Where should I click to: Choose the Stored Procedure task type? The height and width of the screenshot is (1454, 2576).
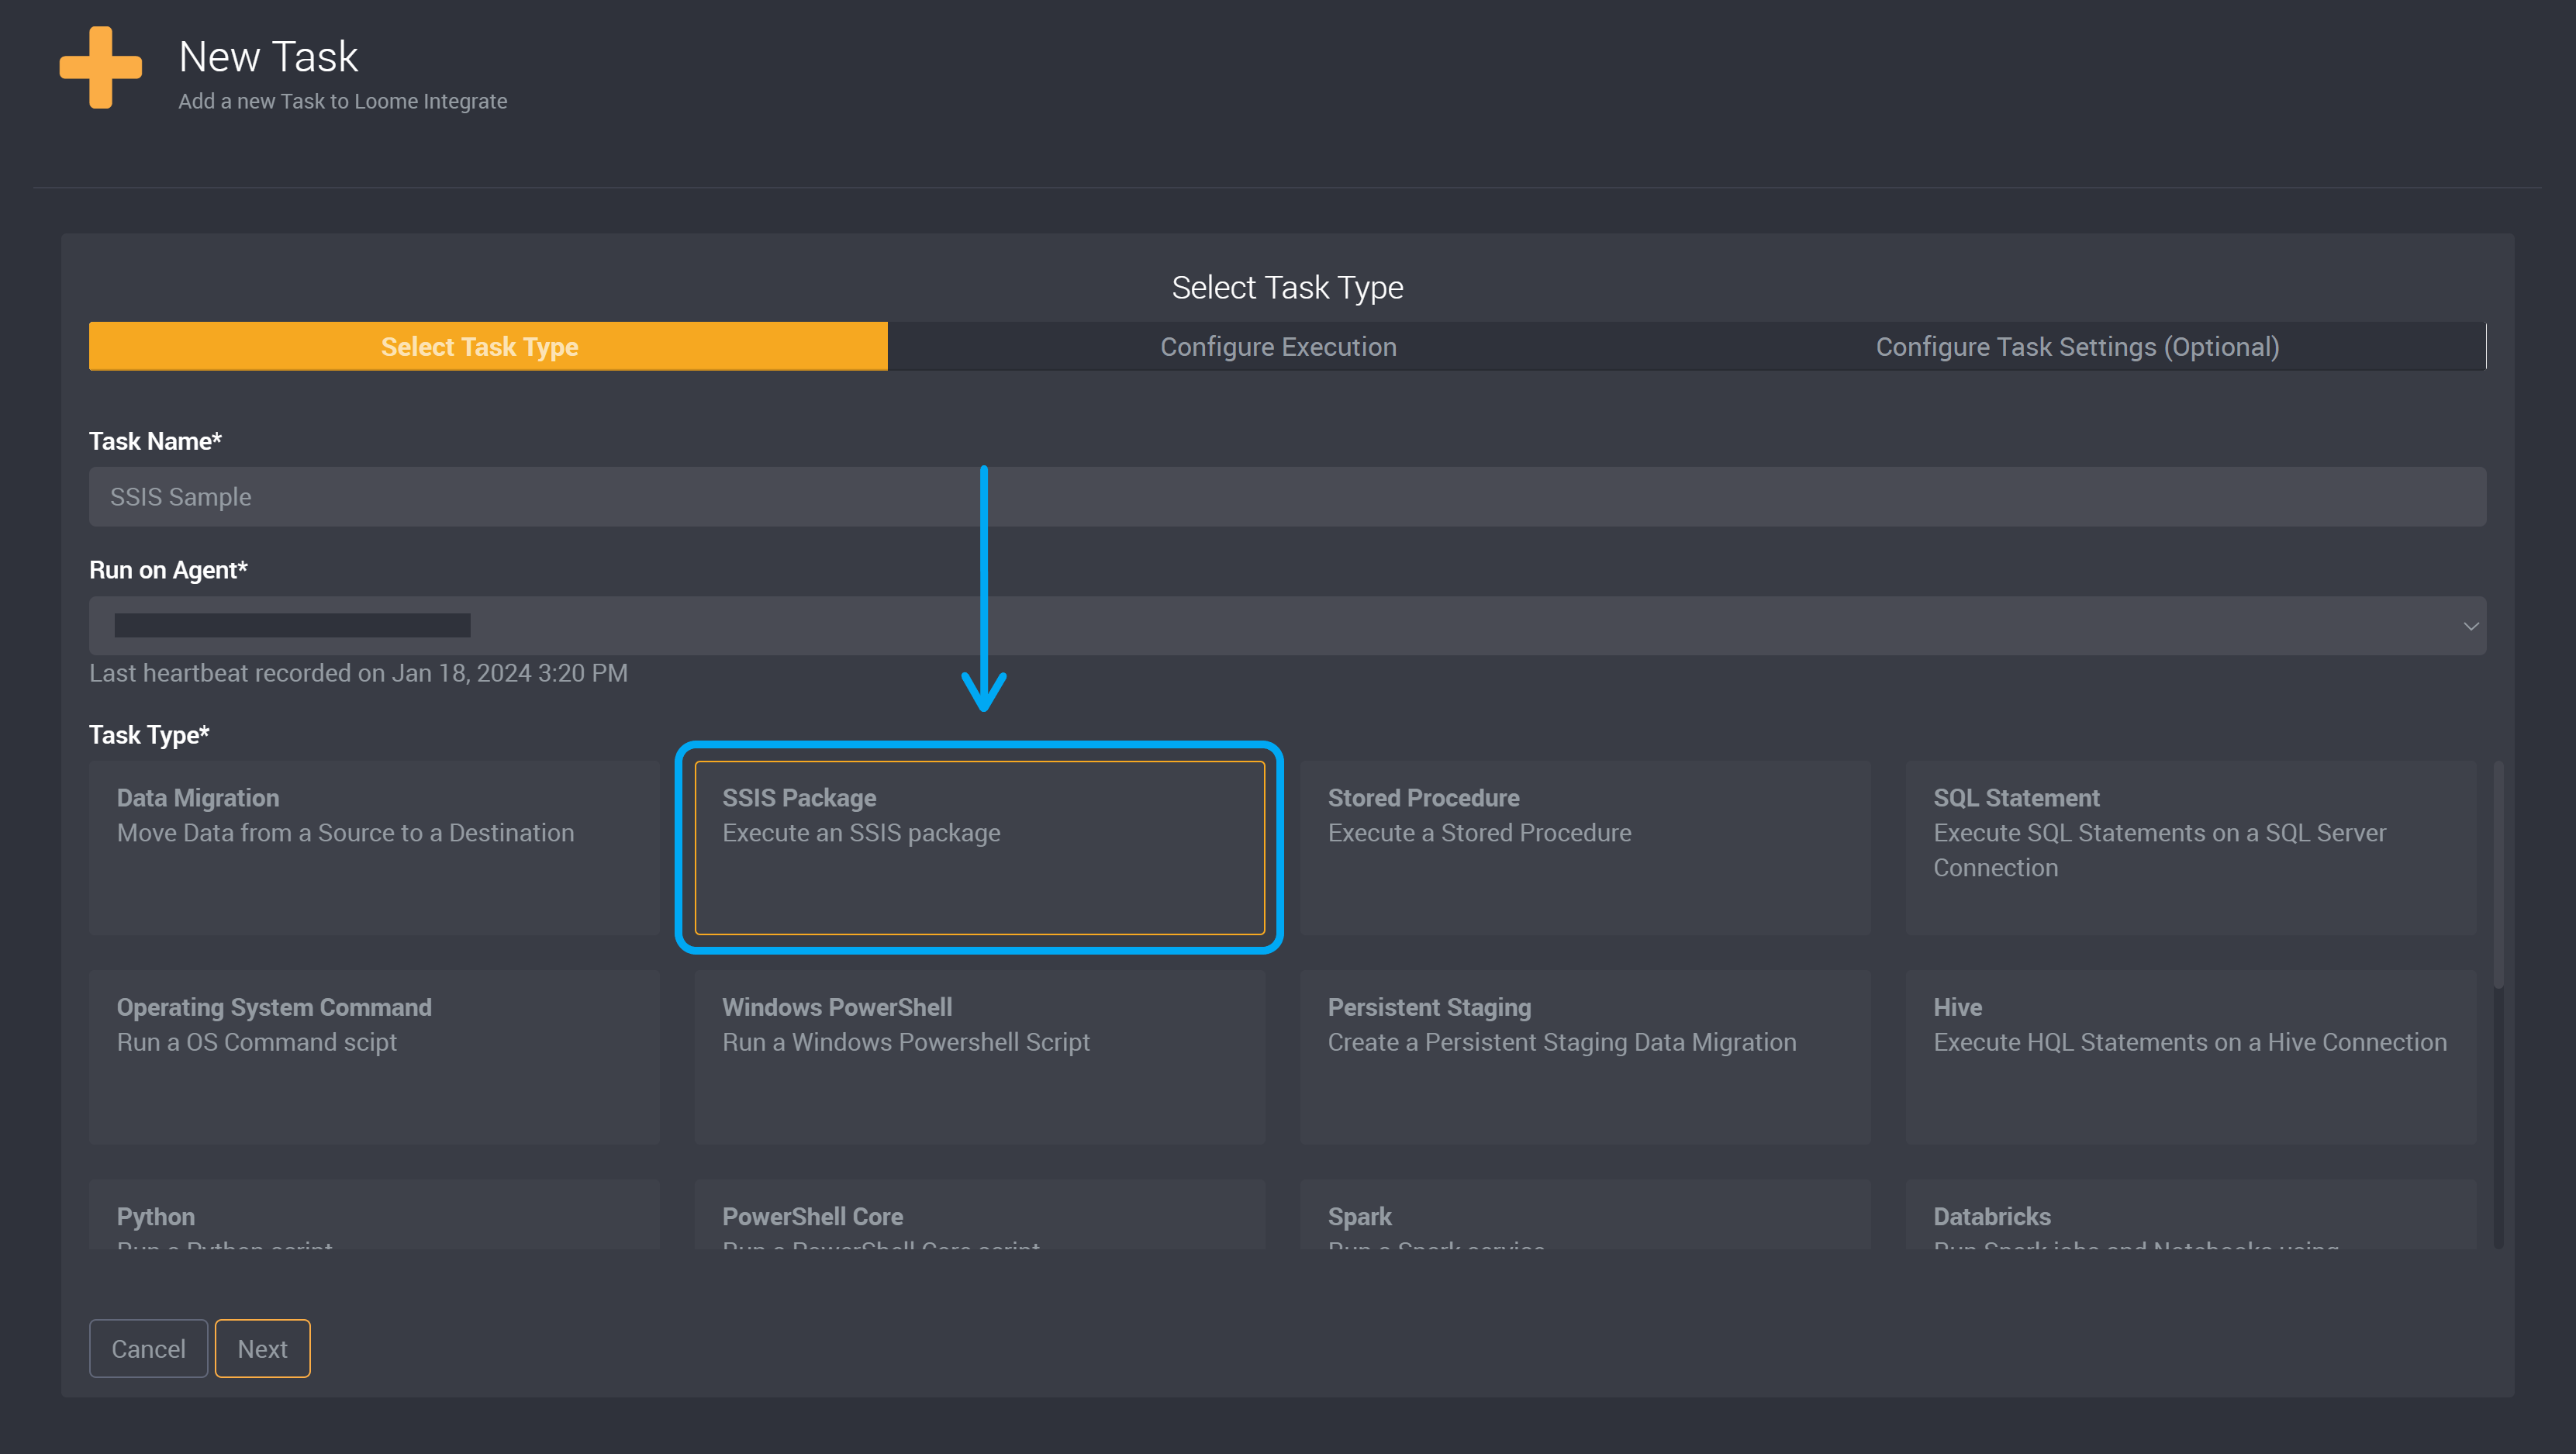click(1585, 848)
